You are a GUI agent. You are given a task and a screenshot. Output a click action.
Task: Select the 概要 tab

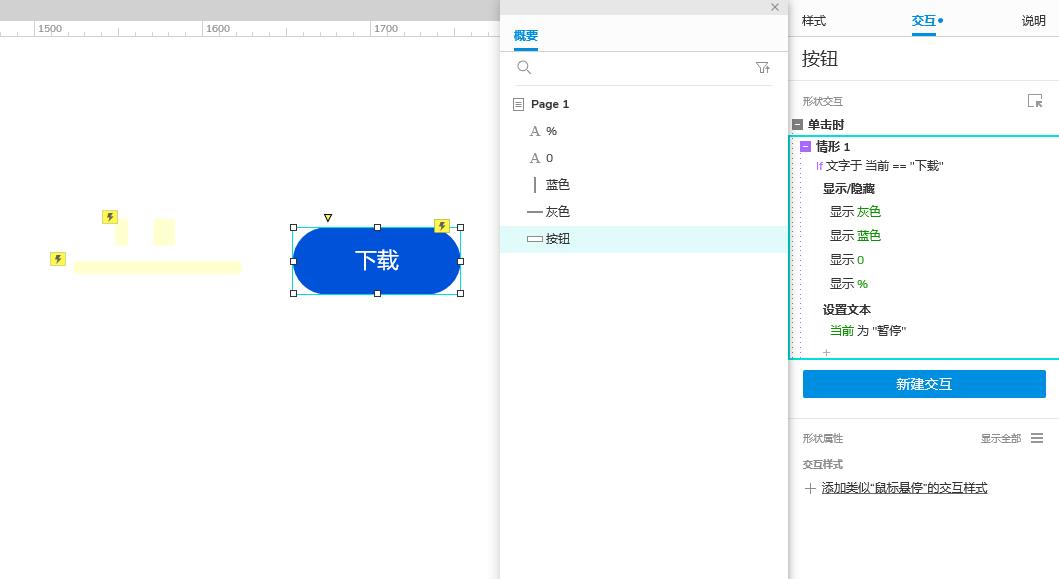525,36
